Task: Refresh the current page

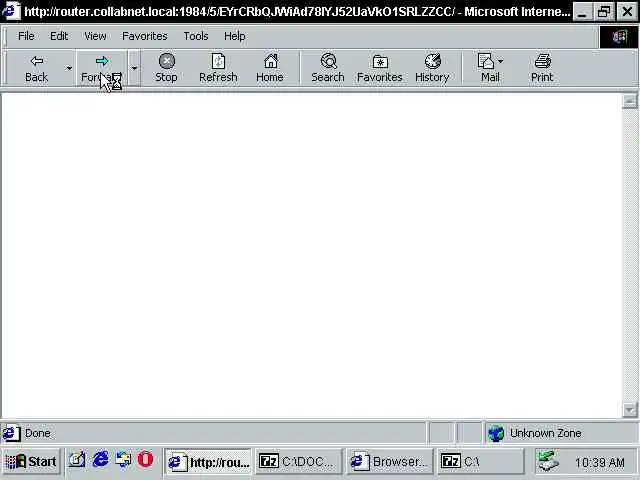Action: pos(218,68)
